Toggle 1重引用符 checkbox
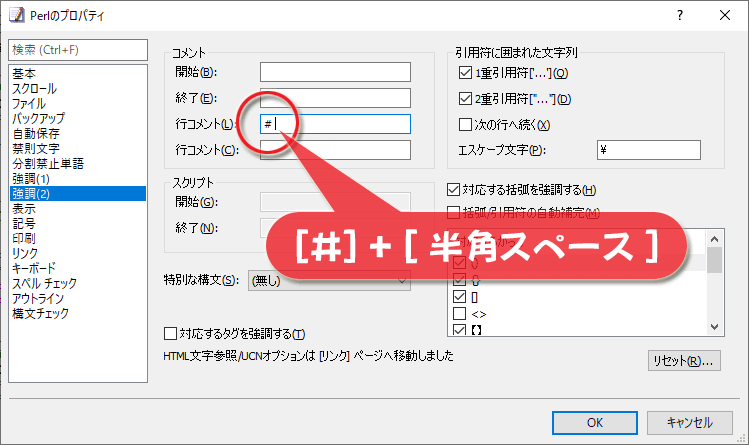Screen dimensions: 749x445 (x=465, y=73)
